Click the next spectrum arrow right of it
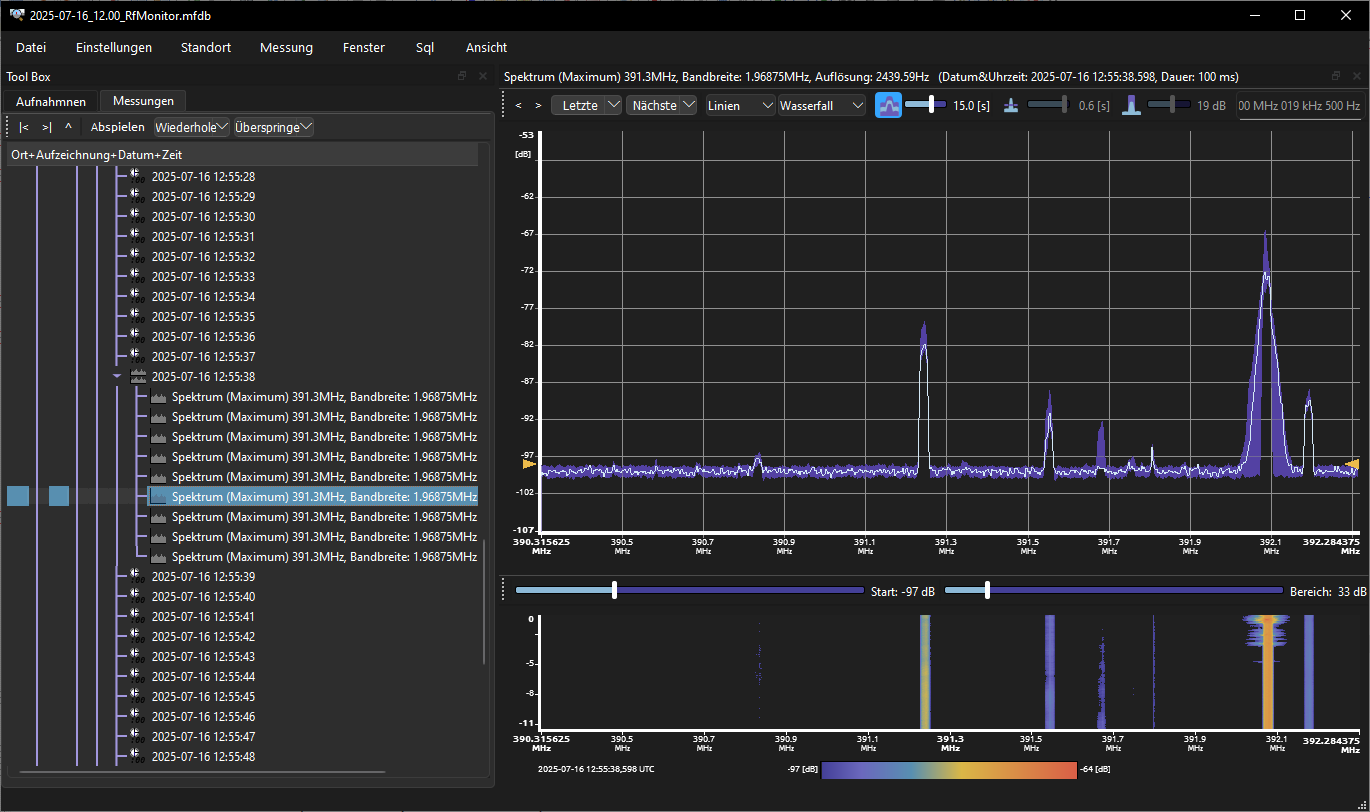This screenshot has width=1370, height=812. click(x=538, y=104)
